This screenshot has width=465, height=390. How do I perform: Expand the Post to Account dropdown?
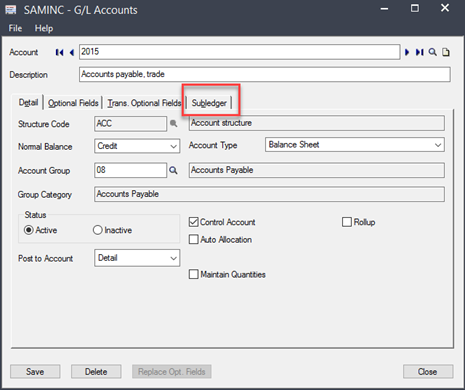173,258
